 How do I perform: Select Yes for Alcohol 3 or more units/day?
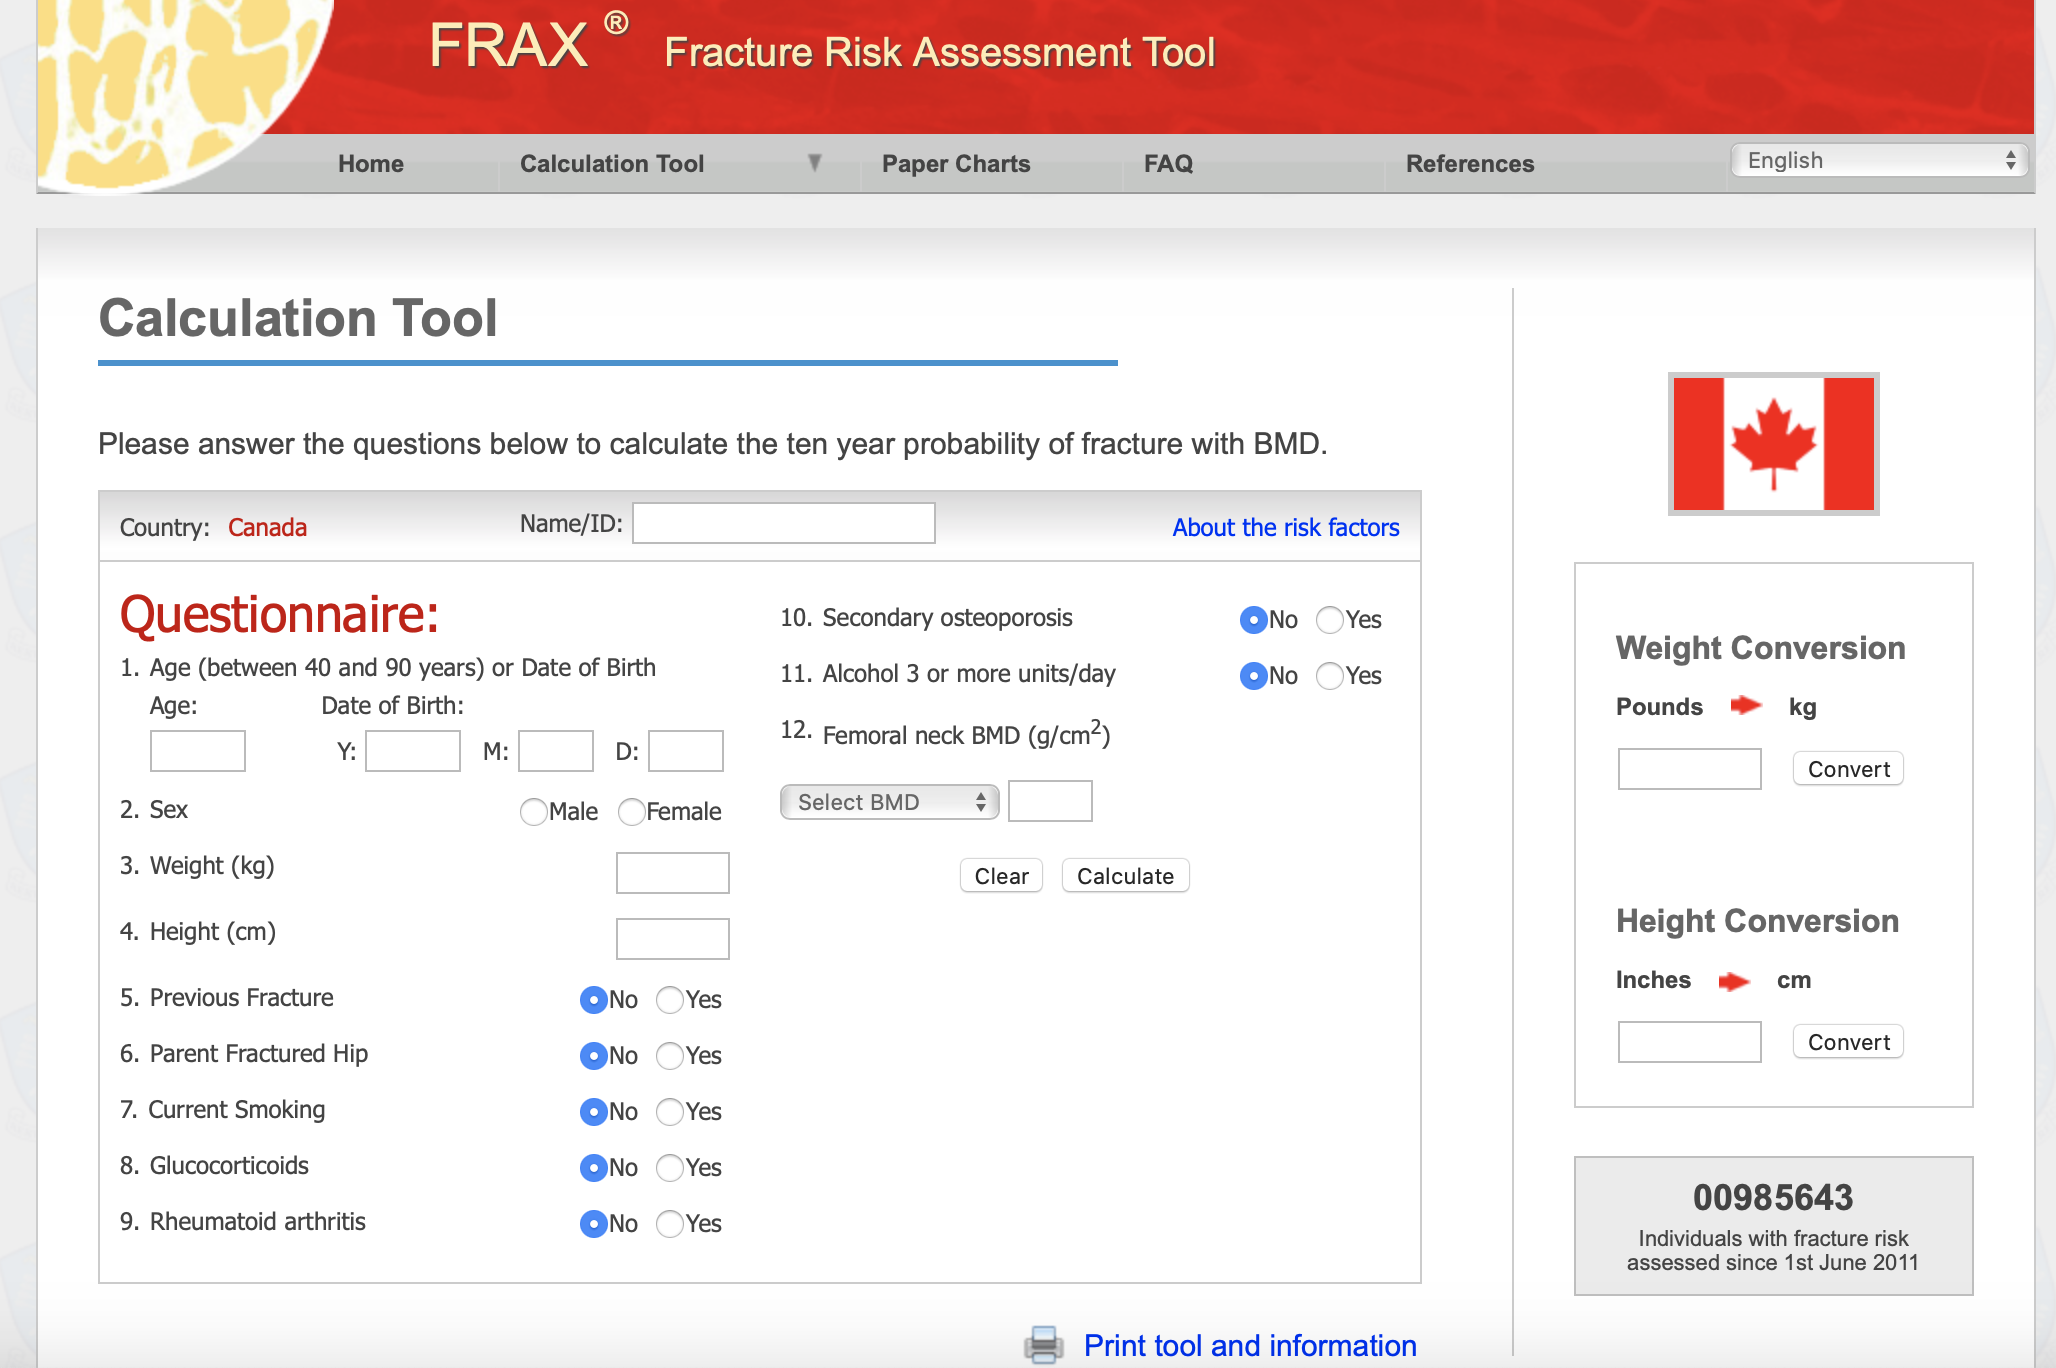[x=1330, y=676]
